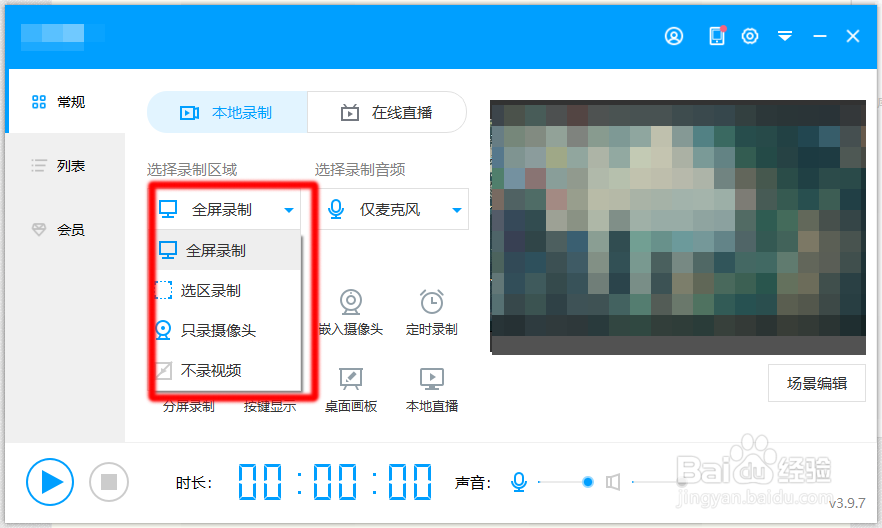Image resolution: width=882 pixels, height=528 pixels.
Task: Click the 定时录制 alarm clock icon
Action: pyautogui.click(x=432, y=302)
